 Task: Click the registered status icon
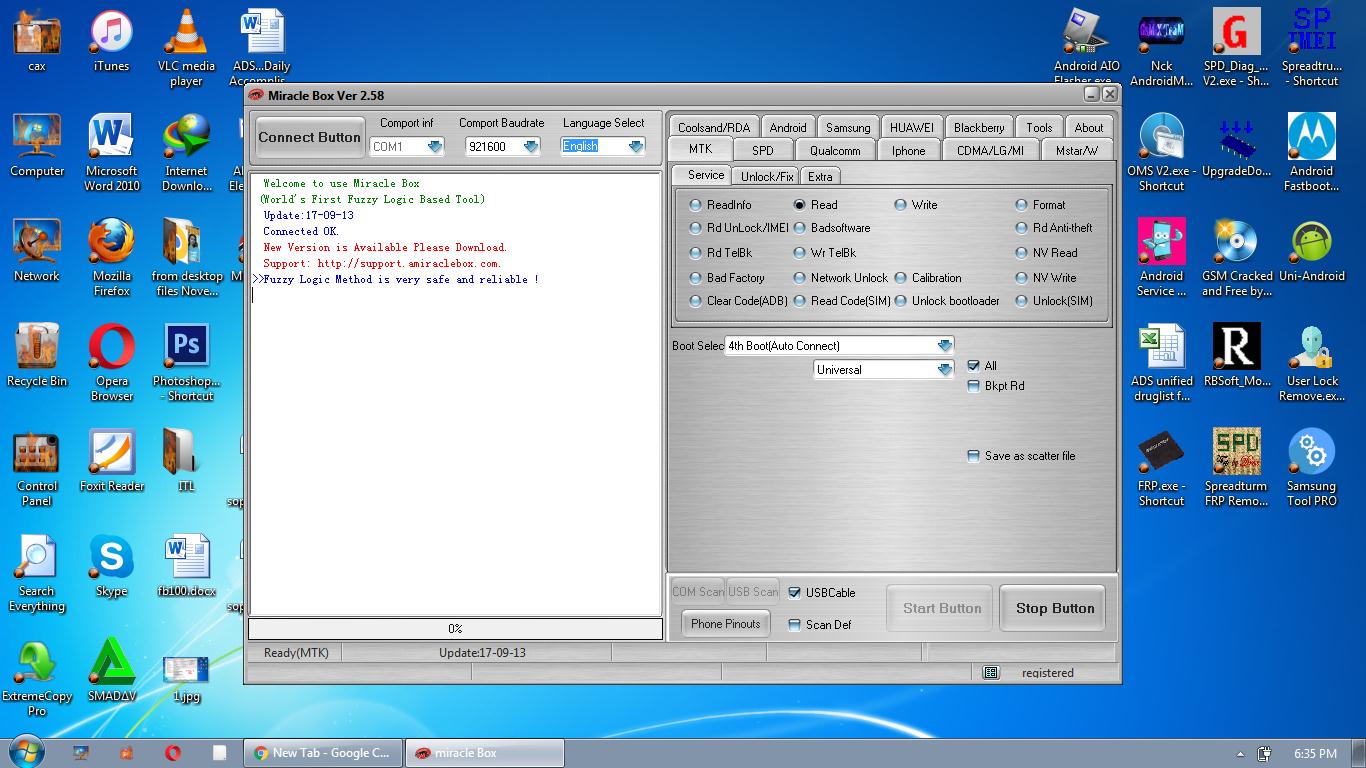[x=990, y=673]
